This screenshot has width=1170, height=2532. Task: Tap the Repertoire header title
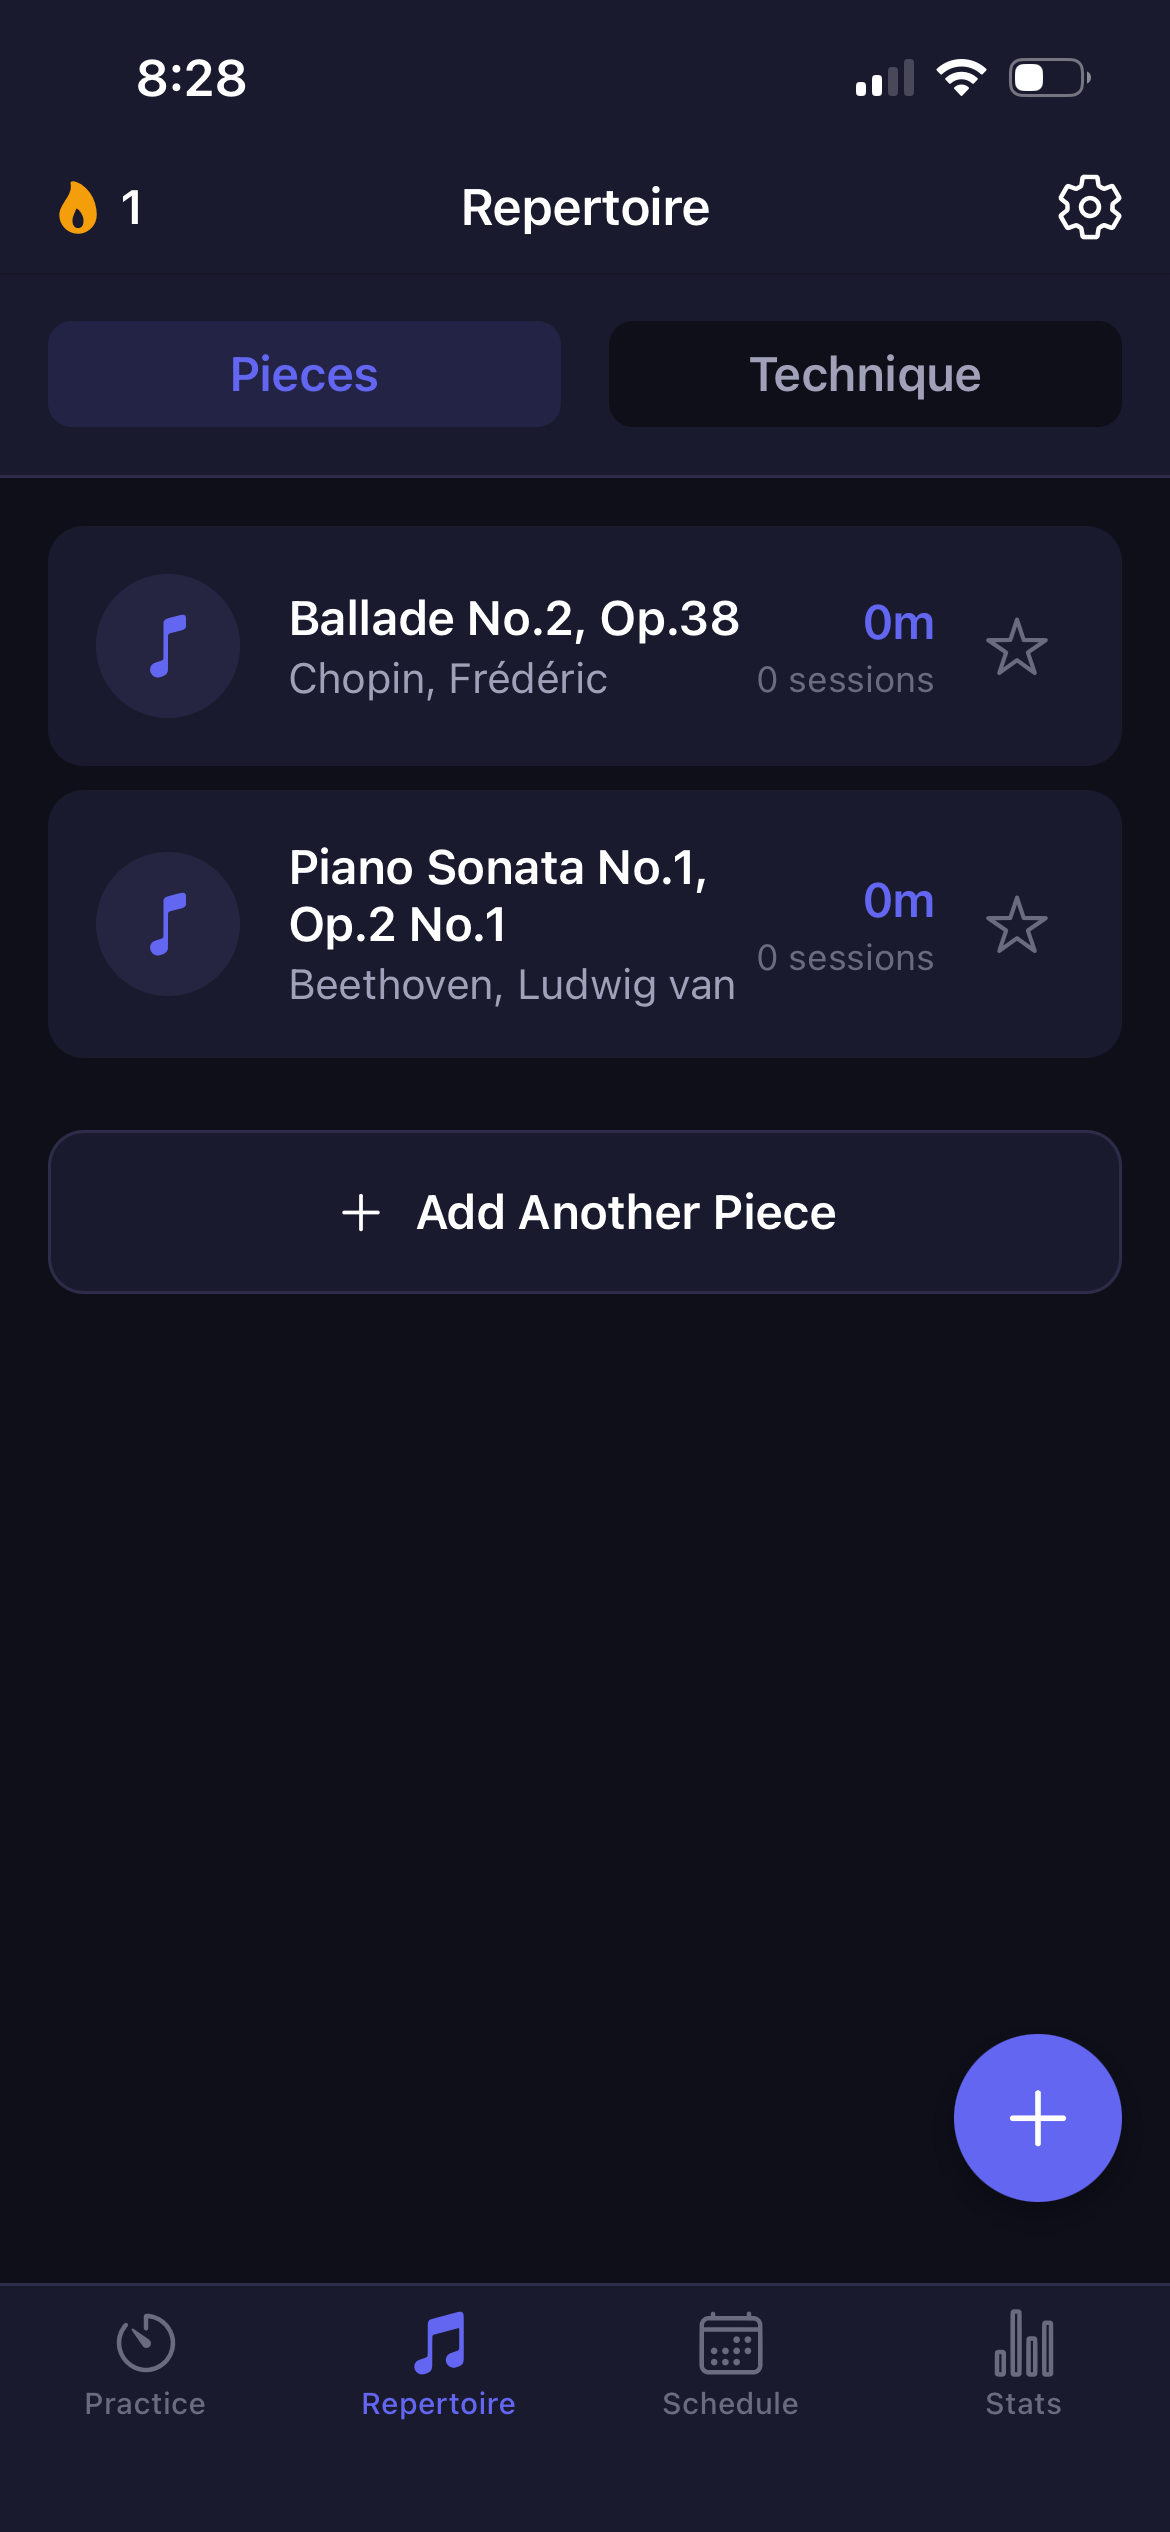[585, 208]
